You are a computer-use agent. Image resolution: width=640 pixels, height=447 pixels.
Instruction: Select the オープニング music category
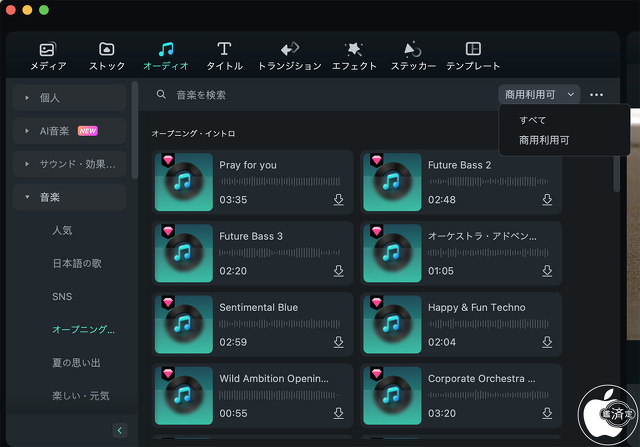pyautogui.click(x=83, y=329)
